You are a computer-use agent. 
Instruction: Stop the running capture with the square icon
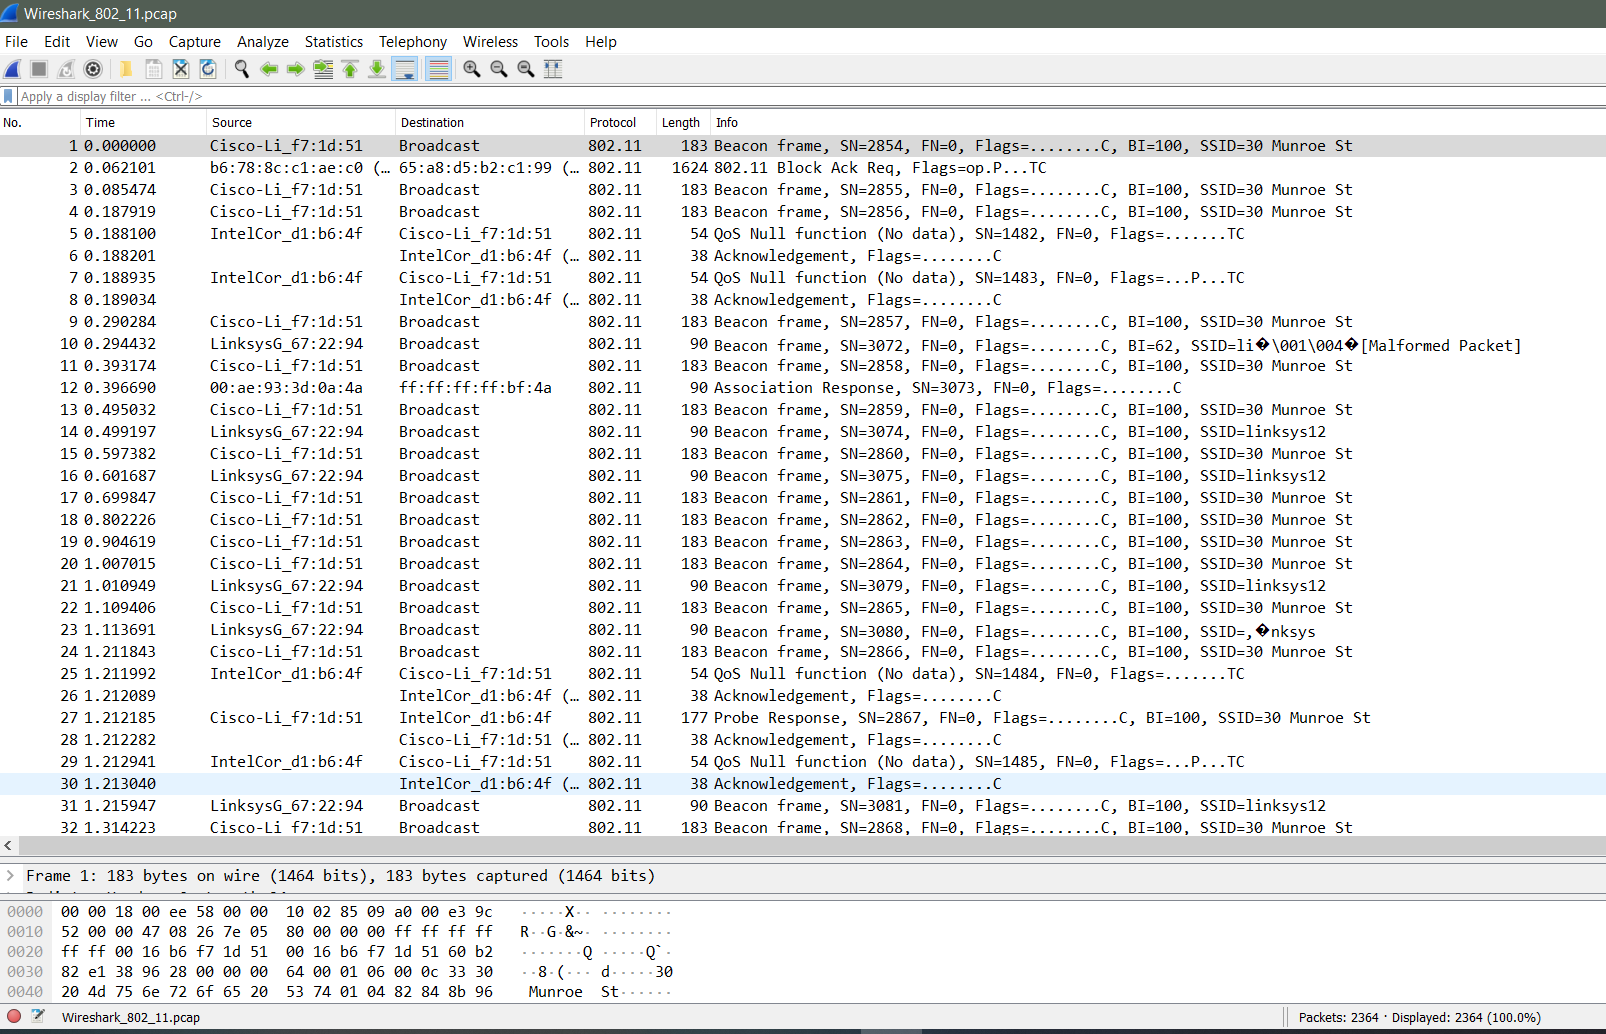39,69
